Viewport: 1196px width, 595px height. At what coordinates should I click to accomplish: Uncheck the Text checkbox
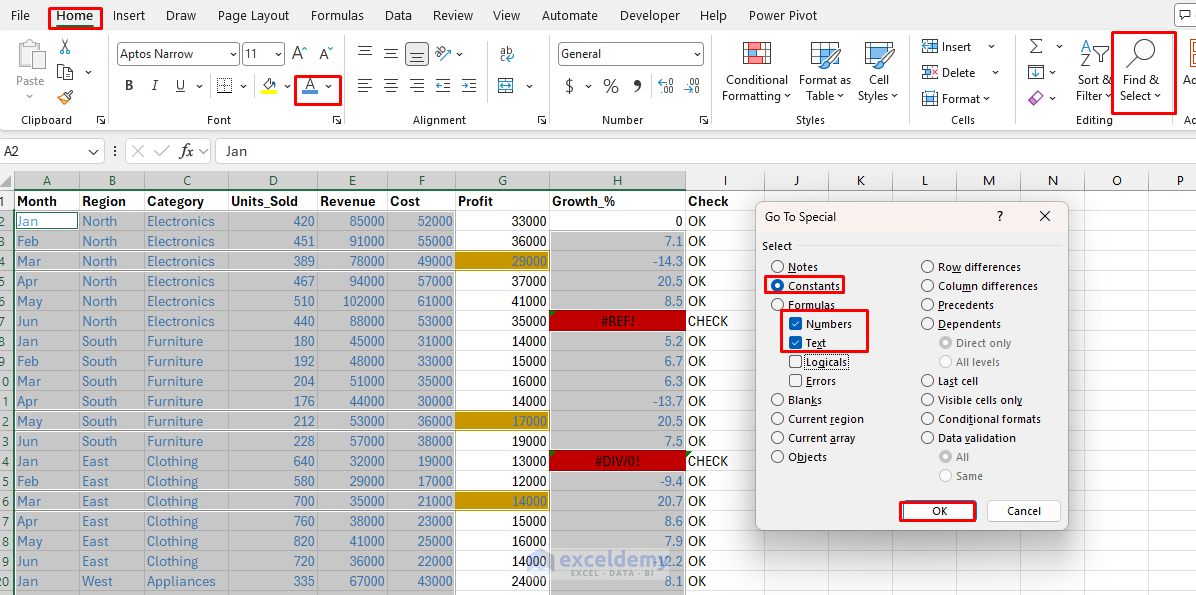coord(796,343)
